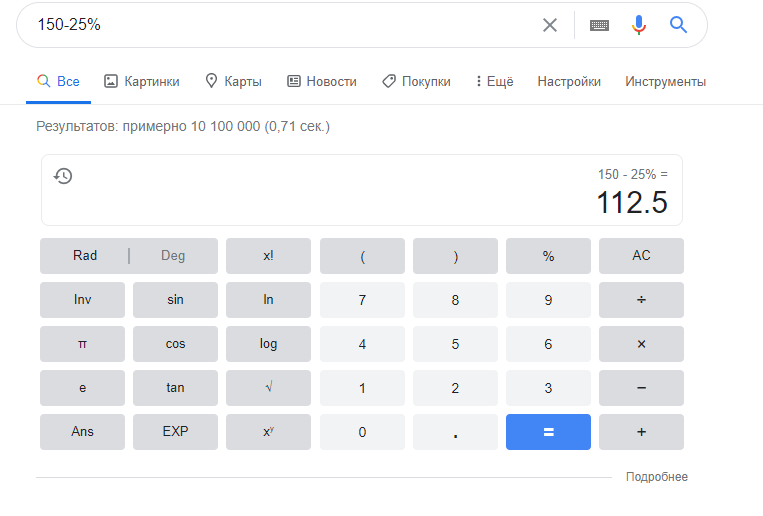Click the ln function key

click(268, 300)
